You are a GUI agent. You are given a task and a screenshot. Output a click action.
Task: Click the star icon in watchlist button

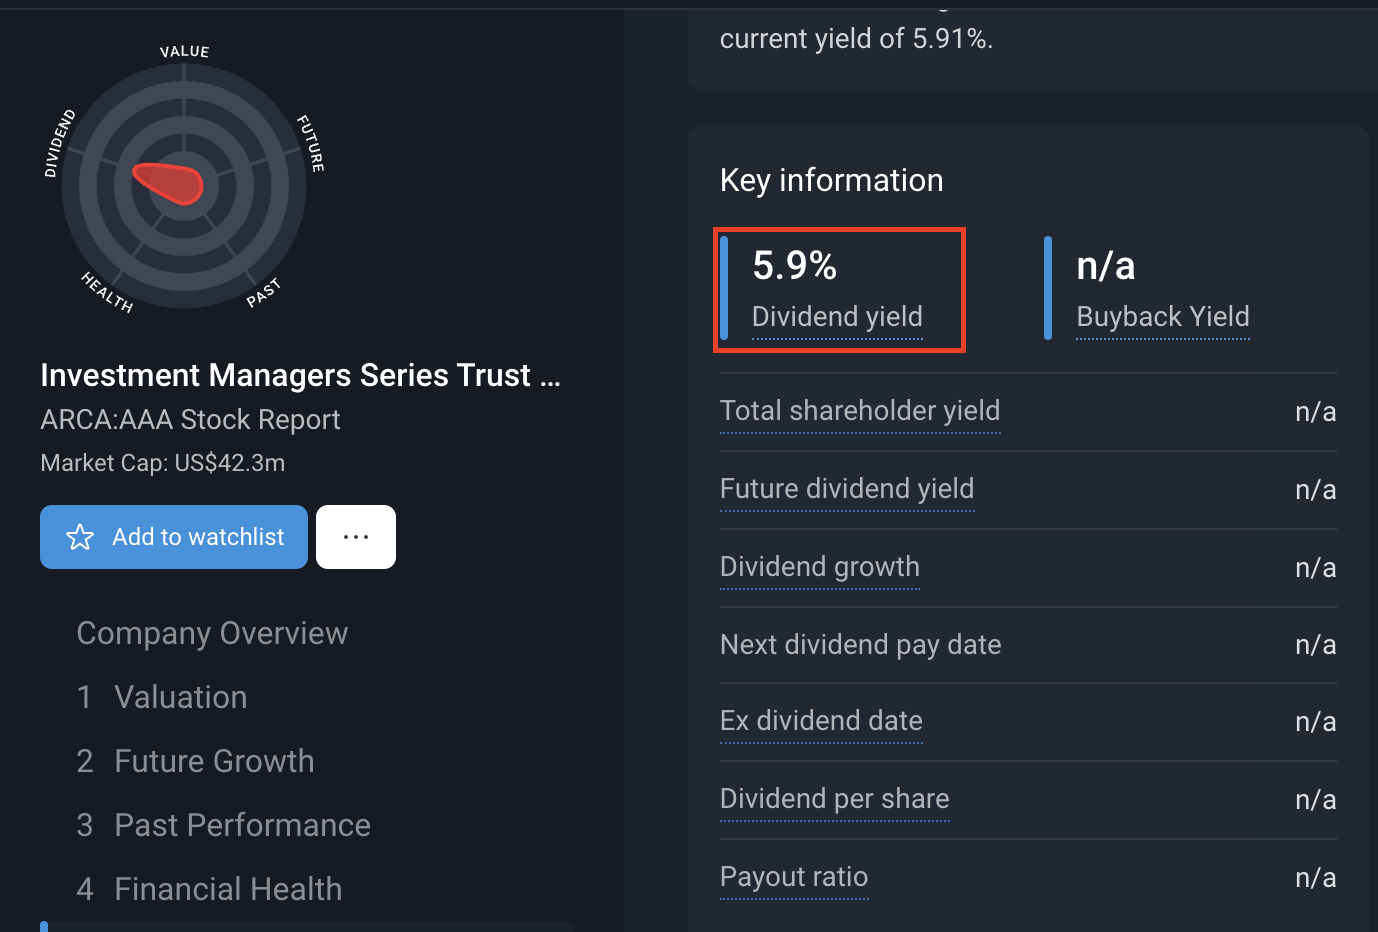(x=80, y=537)
